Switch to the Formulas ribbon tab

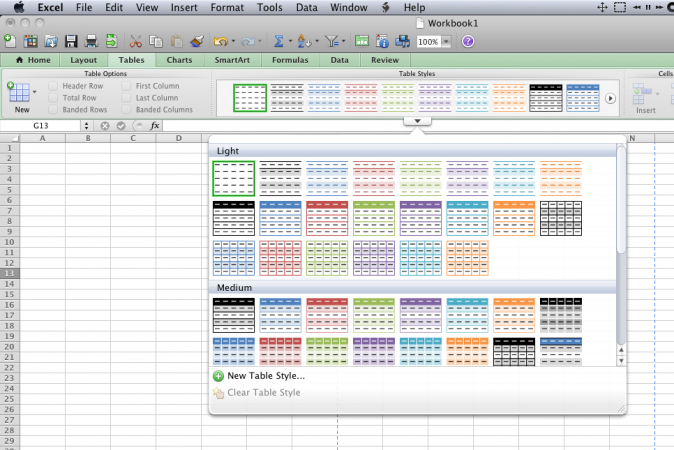click(x=290, y=60)
